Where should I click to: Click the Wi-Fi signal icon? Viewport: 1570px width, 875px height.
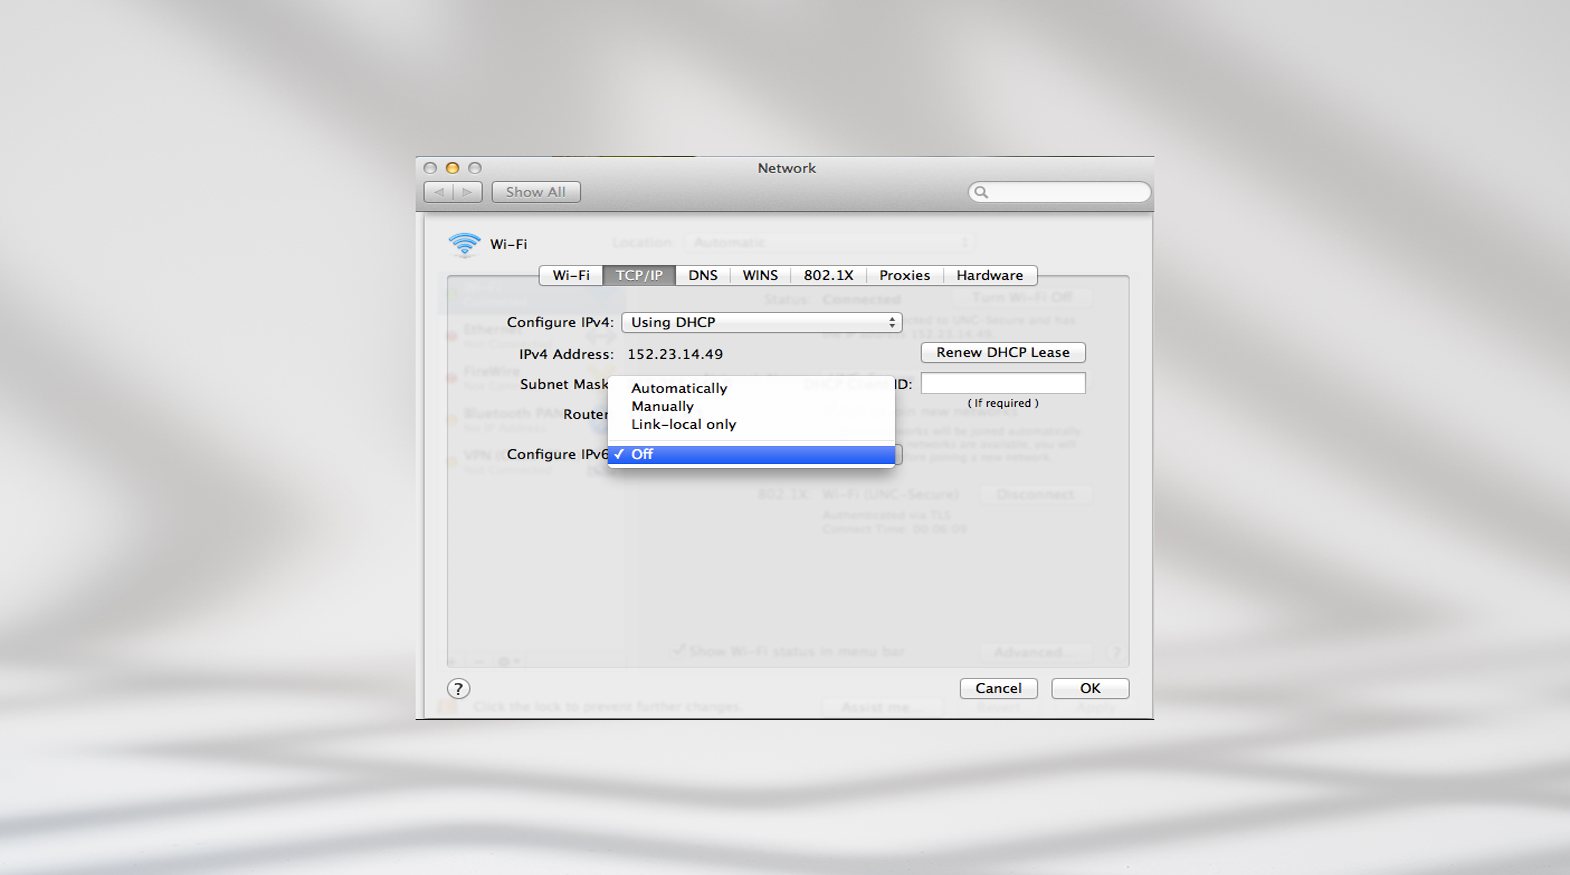[x=465, y=244]
